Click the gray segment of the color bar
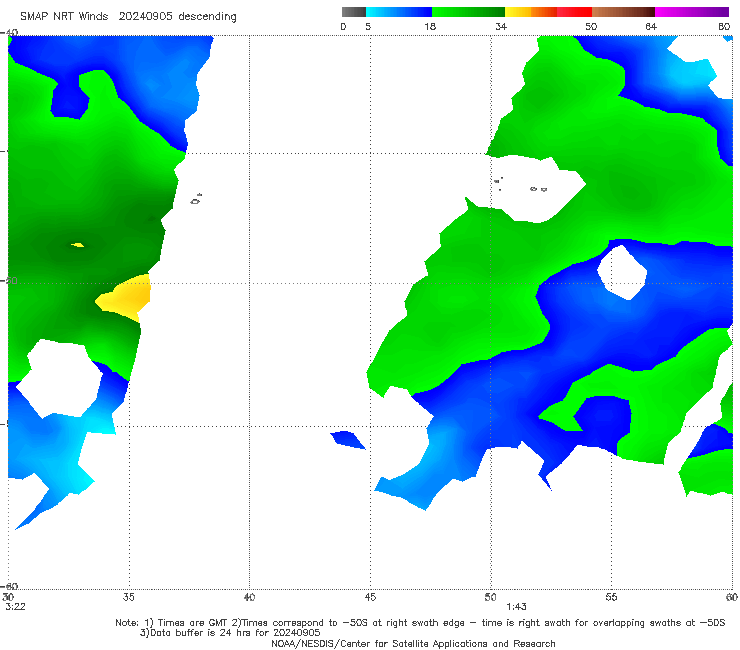Screen dimensions: 740x650 pos(354,12)
